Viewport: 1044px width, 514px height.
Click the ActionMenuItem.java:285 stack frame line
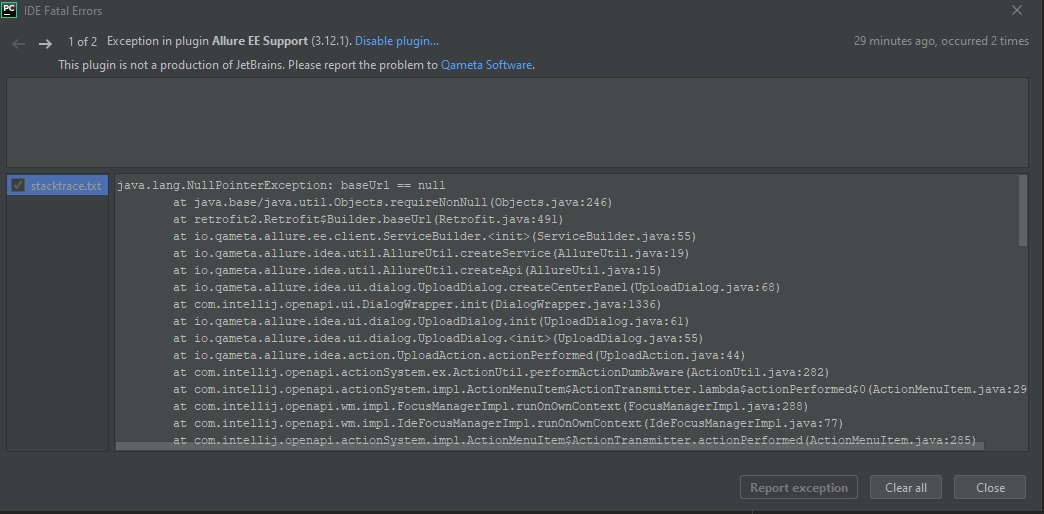pos(575,439)
